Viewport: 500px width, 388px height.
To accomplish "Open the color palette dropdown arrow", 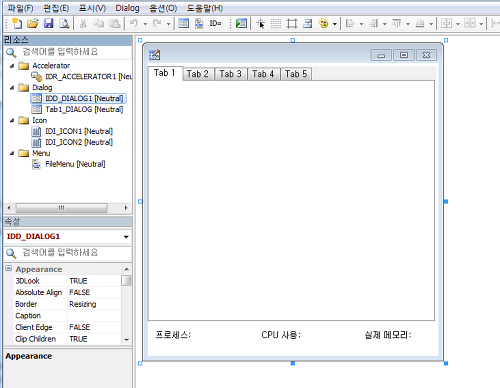I will (335, 24).
